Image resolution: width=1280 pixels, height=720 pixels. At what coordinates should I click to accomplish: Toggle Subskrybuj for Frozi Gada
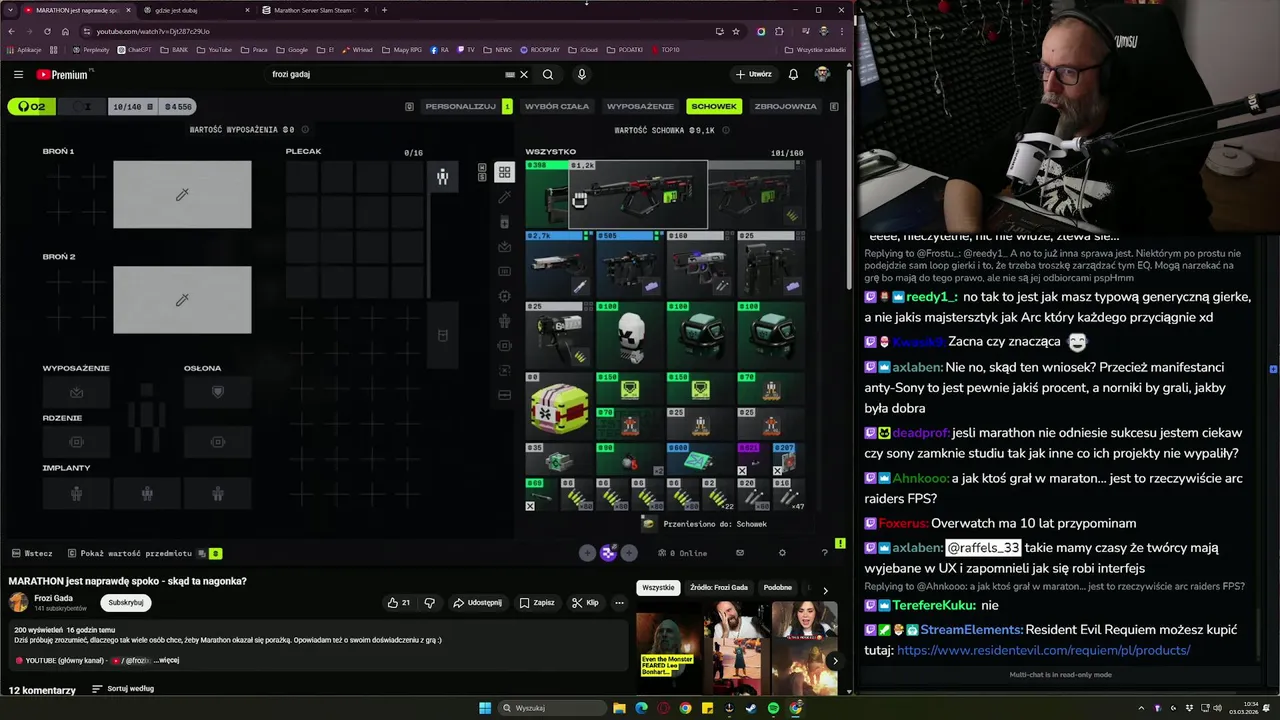pos(126,603)
